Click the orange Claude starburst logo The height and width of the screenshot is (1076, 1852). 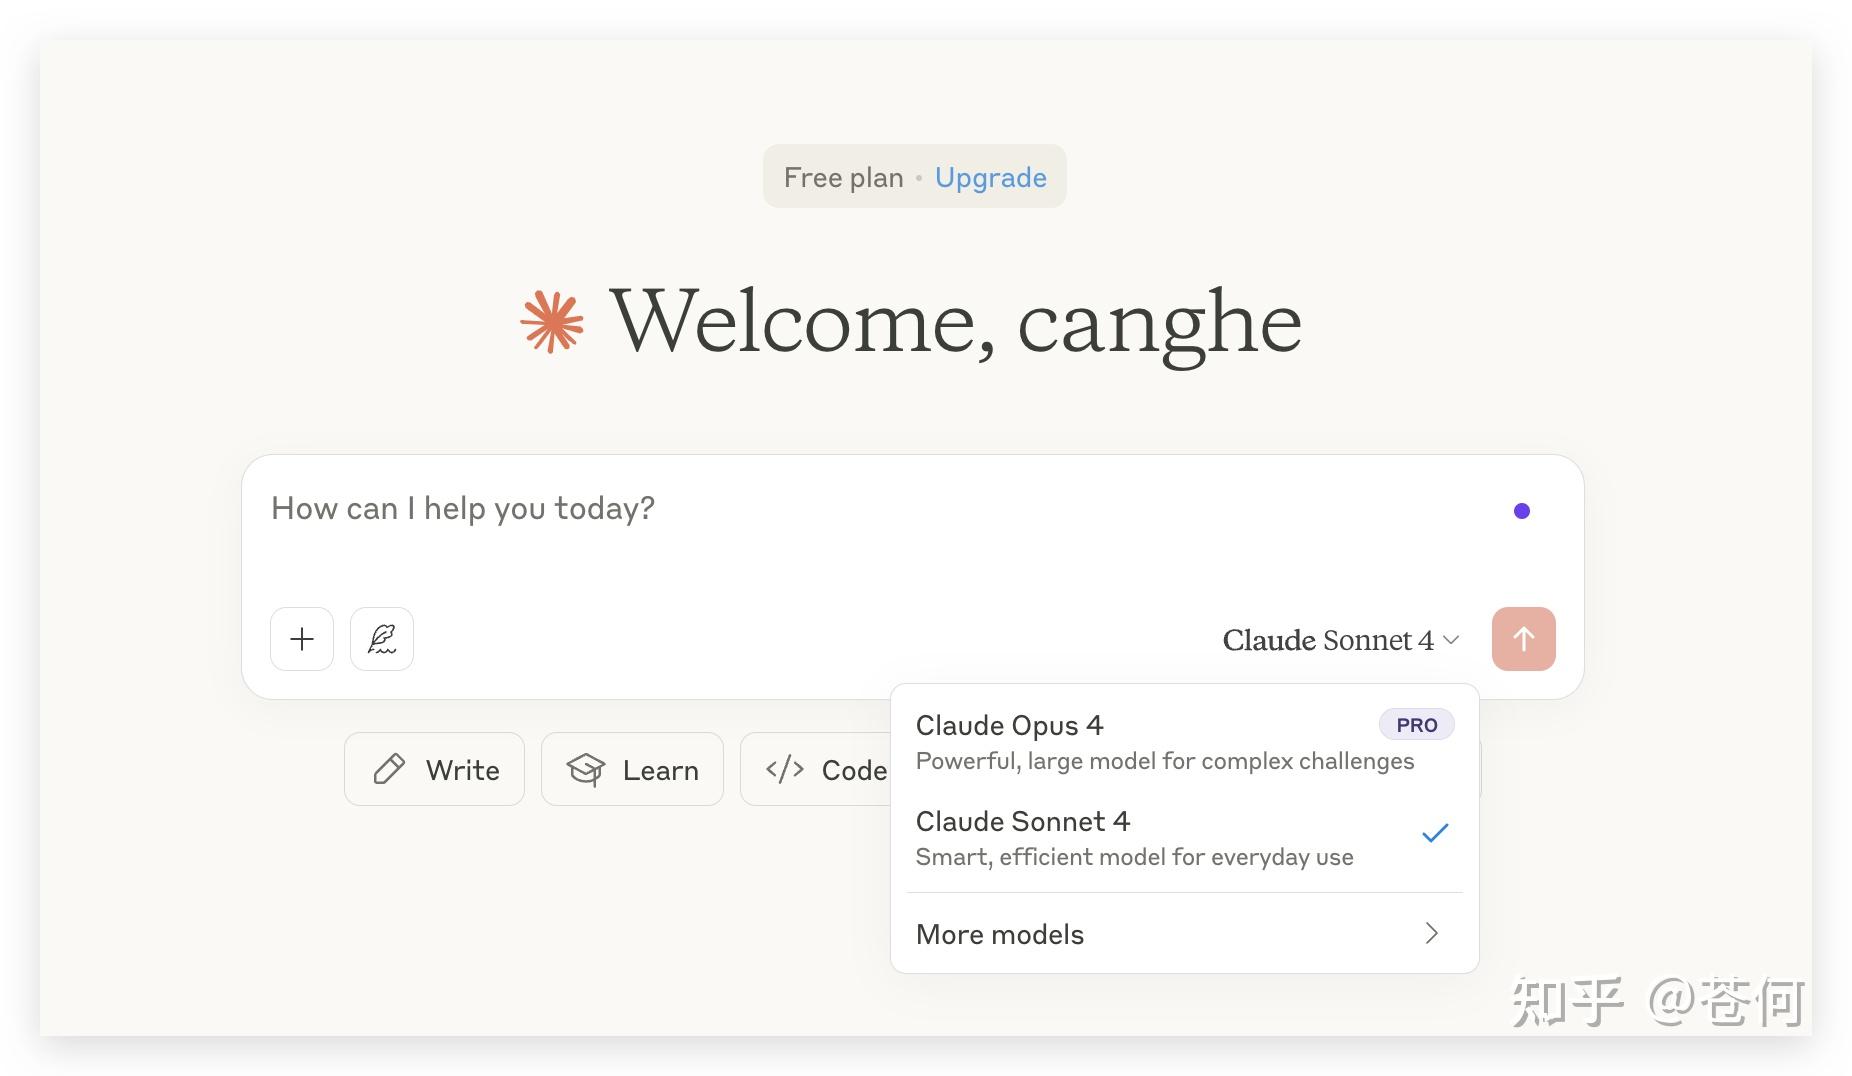(552, 322)
